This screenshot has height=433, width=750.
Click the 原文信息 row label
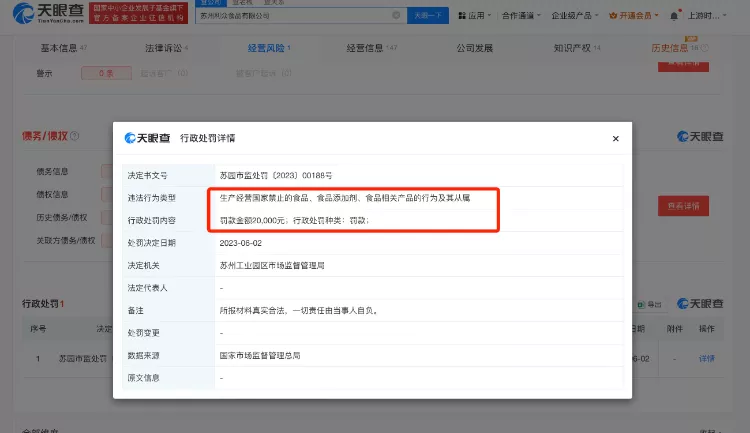(143, 378)
